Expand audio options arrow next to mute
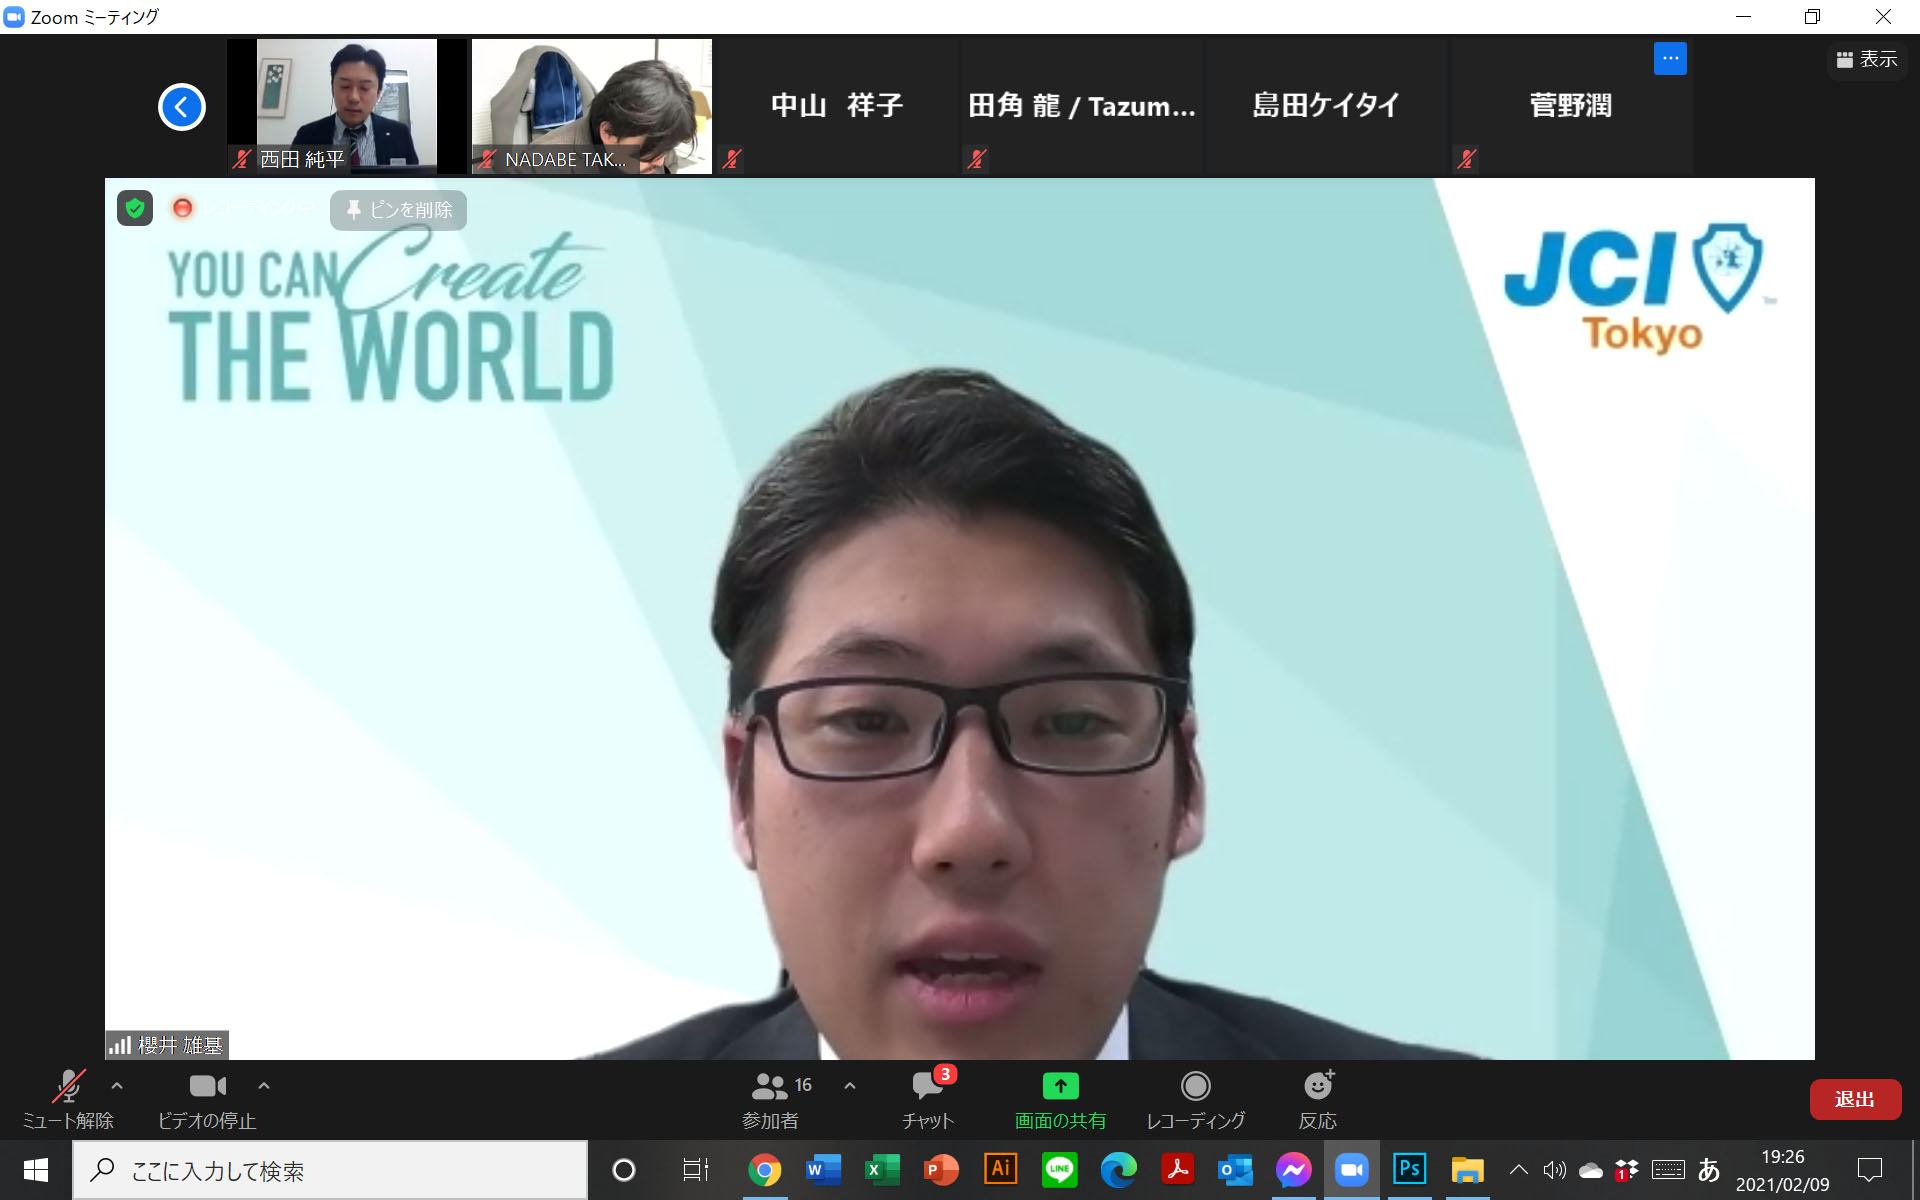Image resolution: width=1920 pixels, height=1200 pixels. click(117, 1085)
